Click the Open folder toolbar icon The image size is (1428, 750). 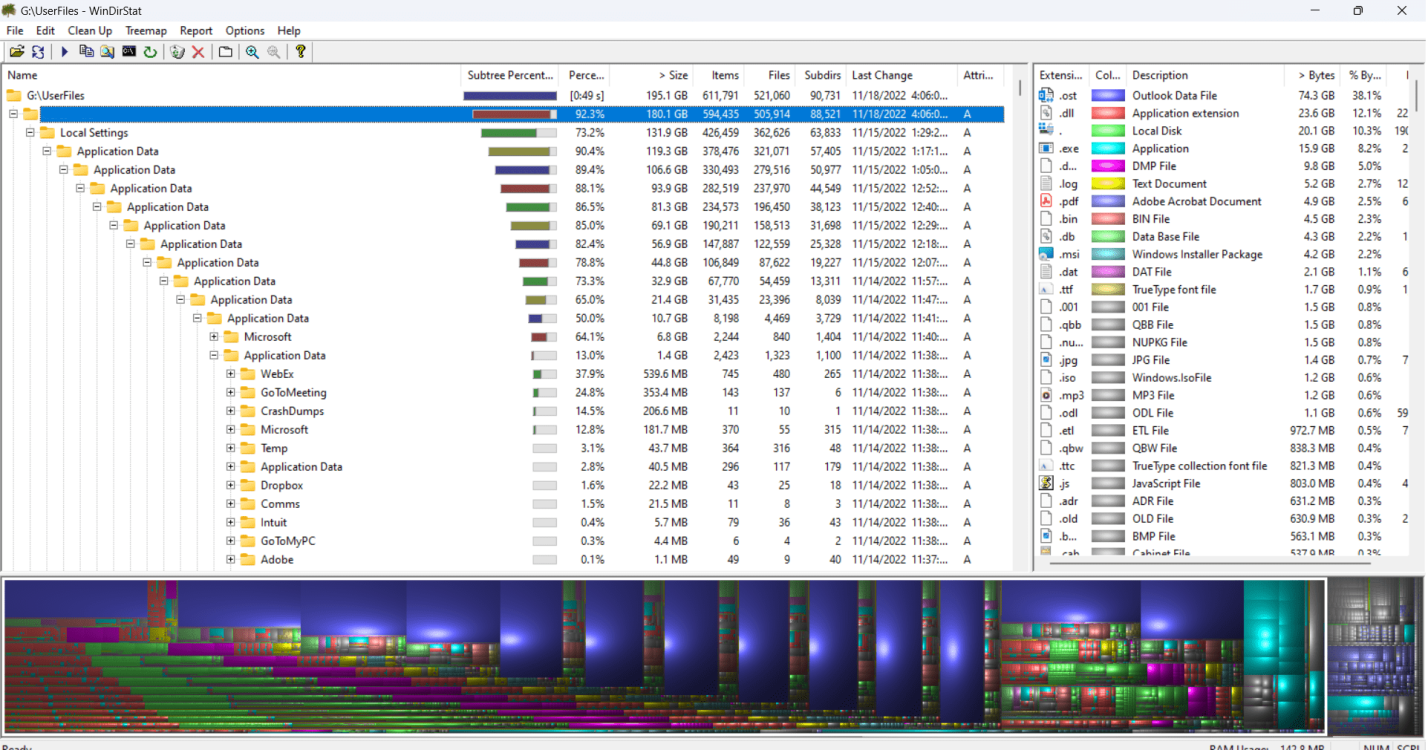point(17,51)
